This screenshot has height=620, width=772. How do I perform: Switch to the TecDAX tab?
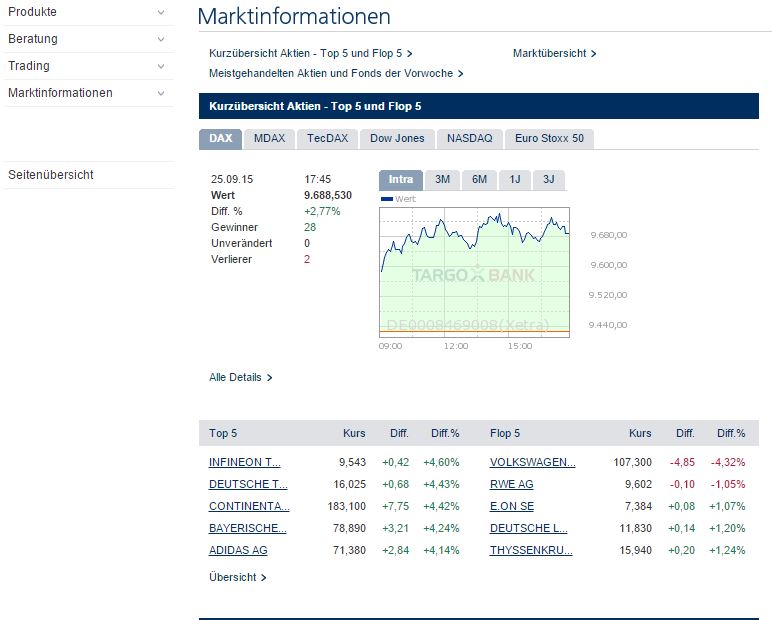tap(327, 139)
